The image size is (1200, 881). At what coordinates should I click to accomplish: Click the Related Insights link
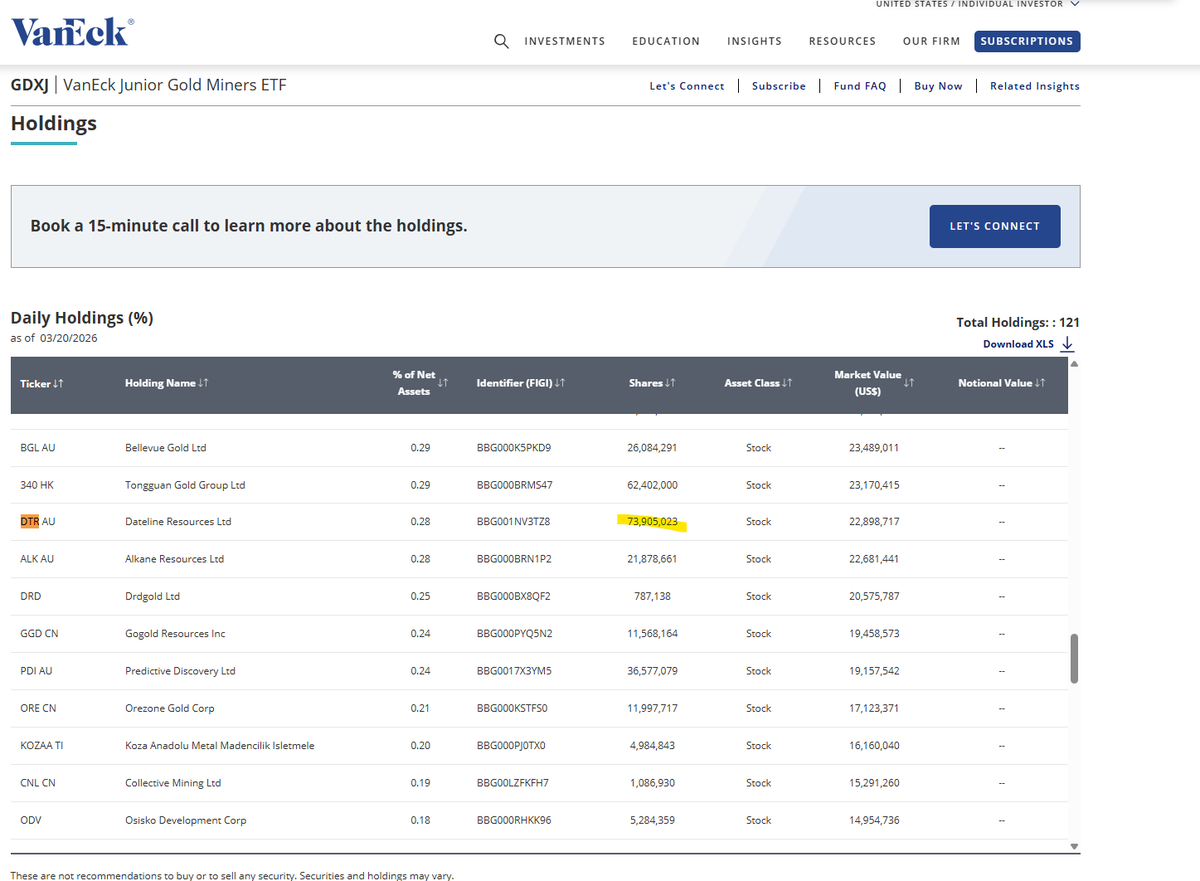click(1035, 86)
